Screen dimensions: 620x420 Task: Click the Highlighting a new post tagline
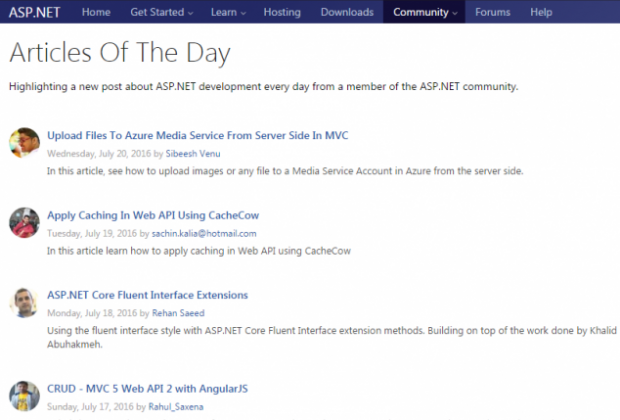point(263,87)
